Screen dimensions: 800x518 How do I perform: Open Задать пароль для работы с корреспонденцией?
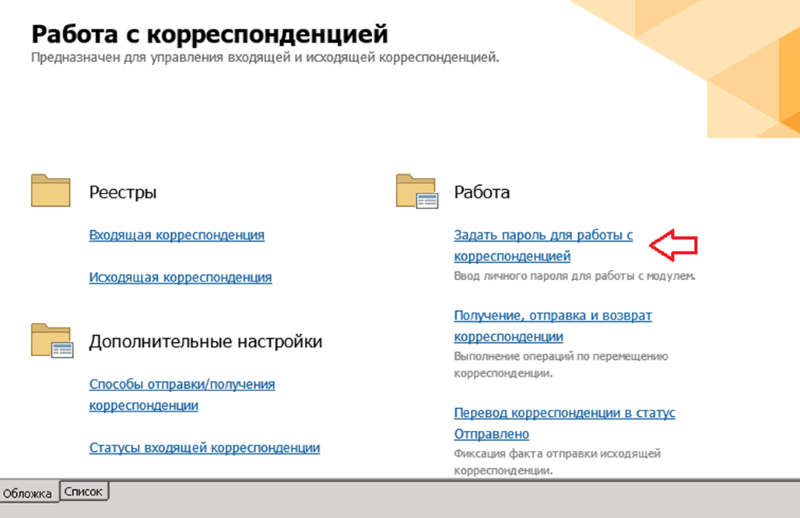(543, 245)
